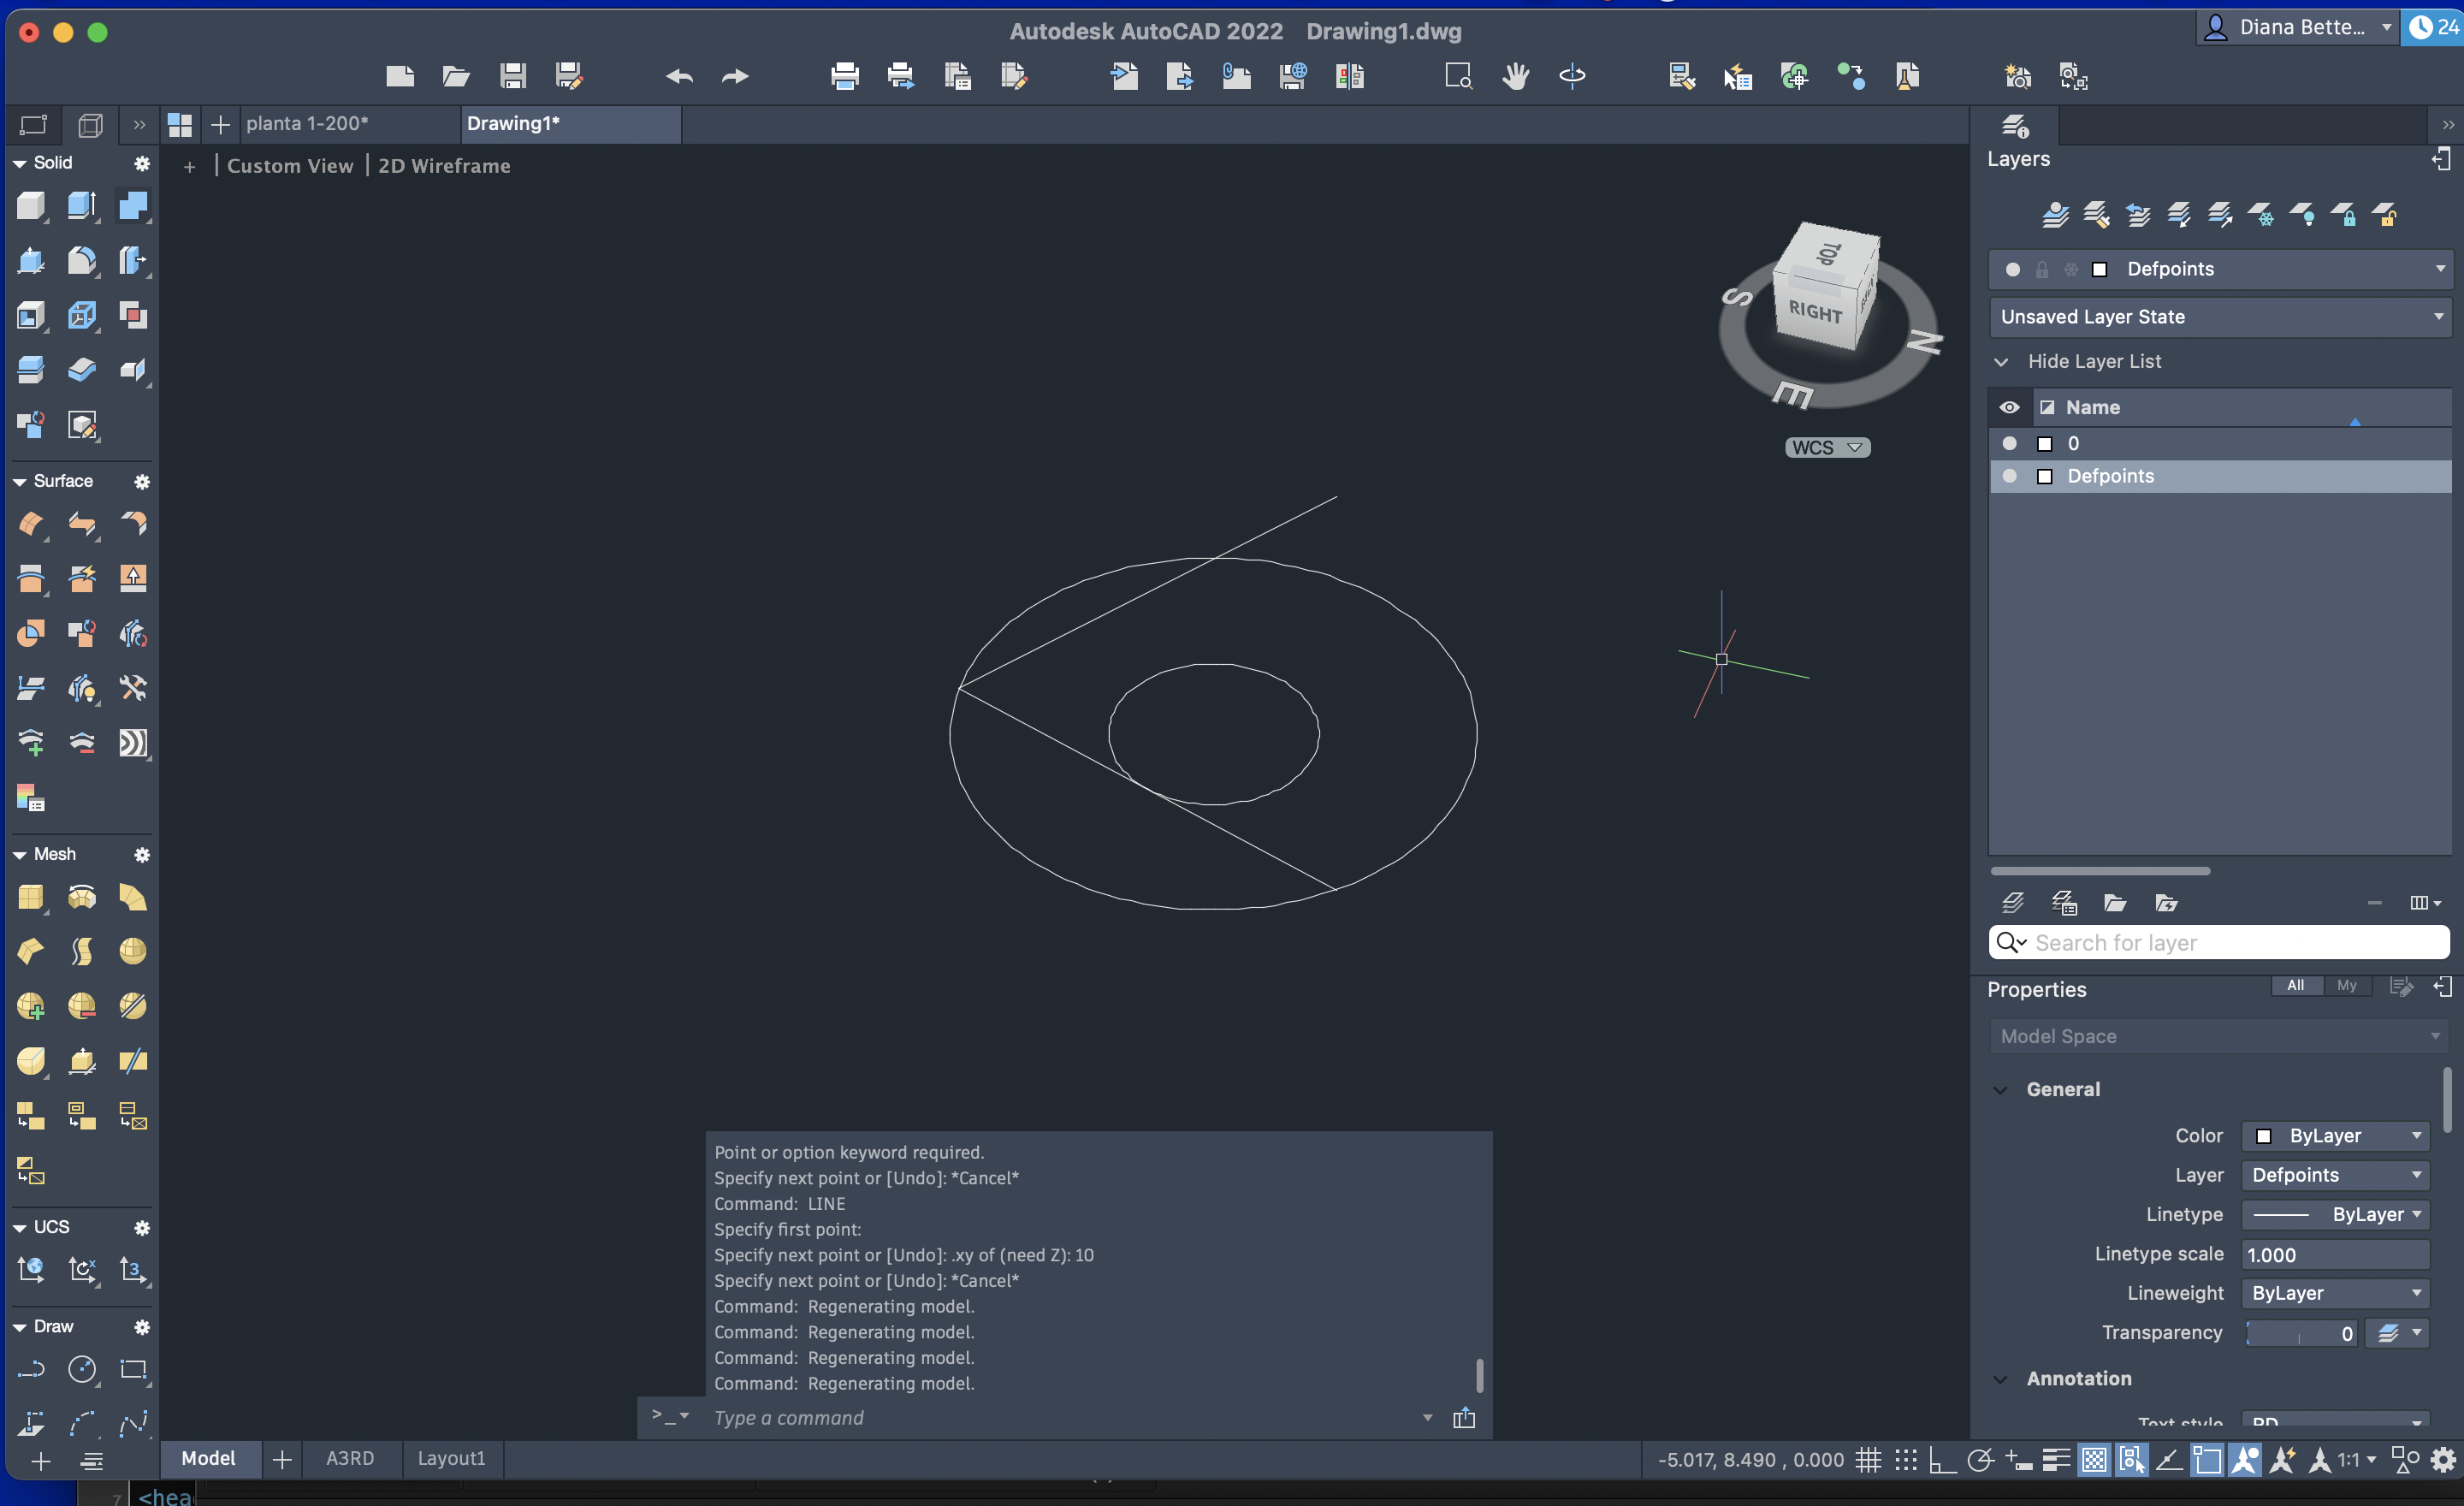Open the A3RD layout tab
Image resolution: width=2464 pixels, height=1506 pixels.
(350, 1458)
